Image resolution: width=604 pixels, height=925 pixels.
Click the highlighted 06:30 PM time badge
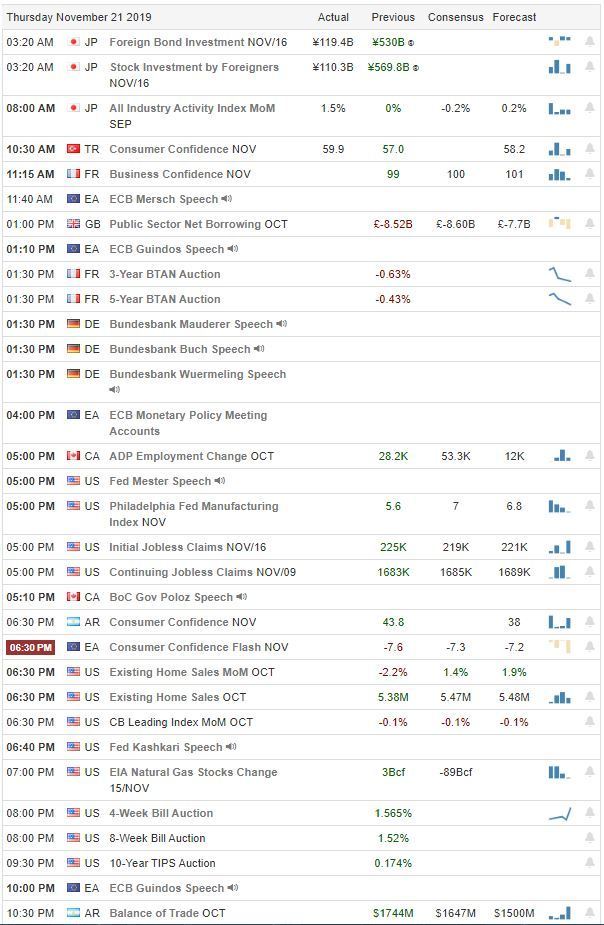coord(31,647)
